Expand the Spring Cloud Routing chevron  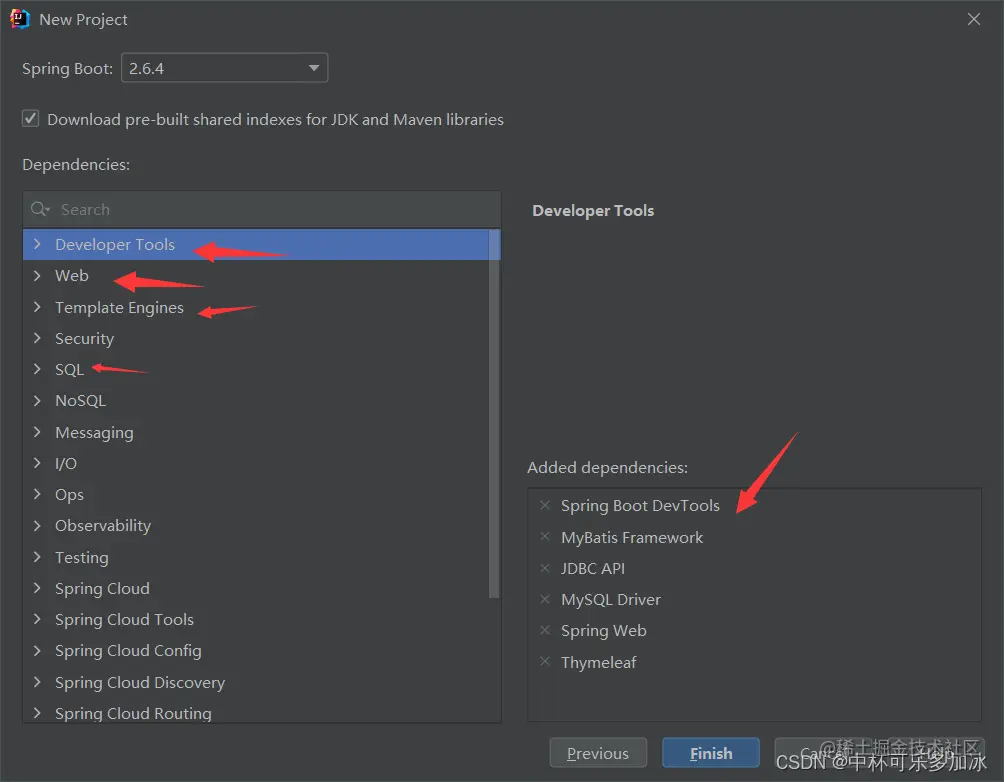click(37, 713)
